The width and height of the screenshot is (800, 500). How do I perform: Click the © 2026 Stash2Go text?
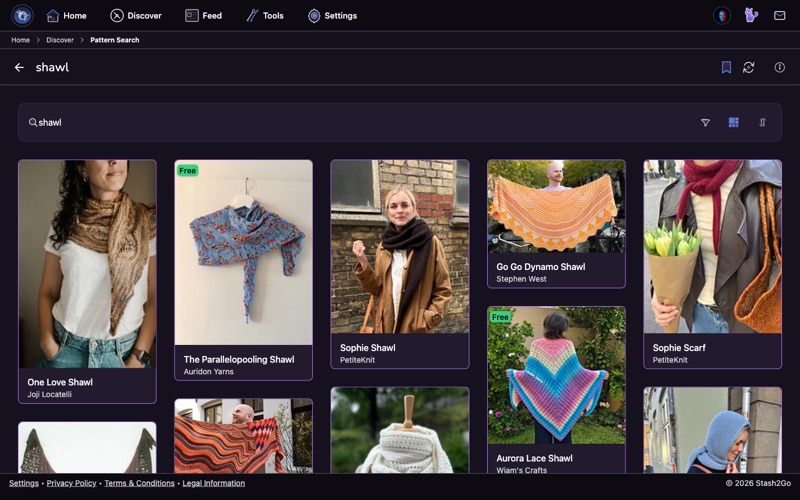pyautogui.click(x=758, y=483)
